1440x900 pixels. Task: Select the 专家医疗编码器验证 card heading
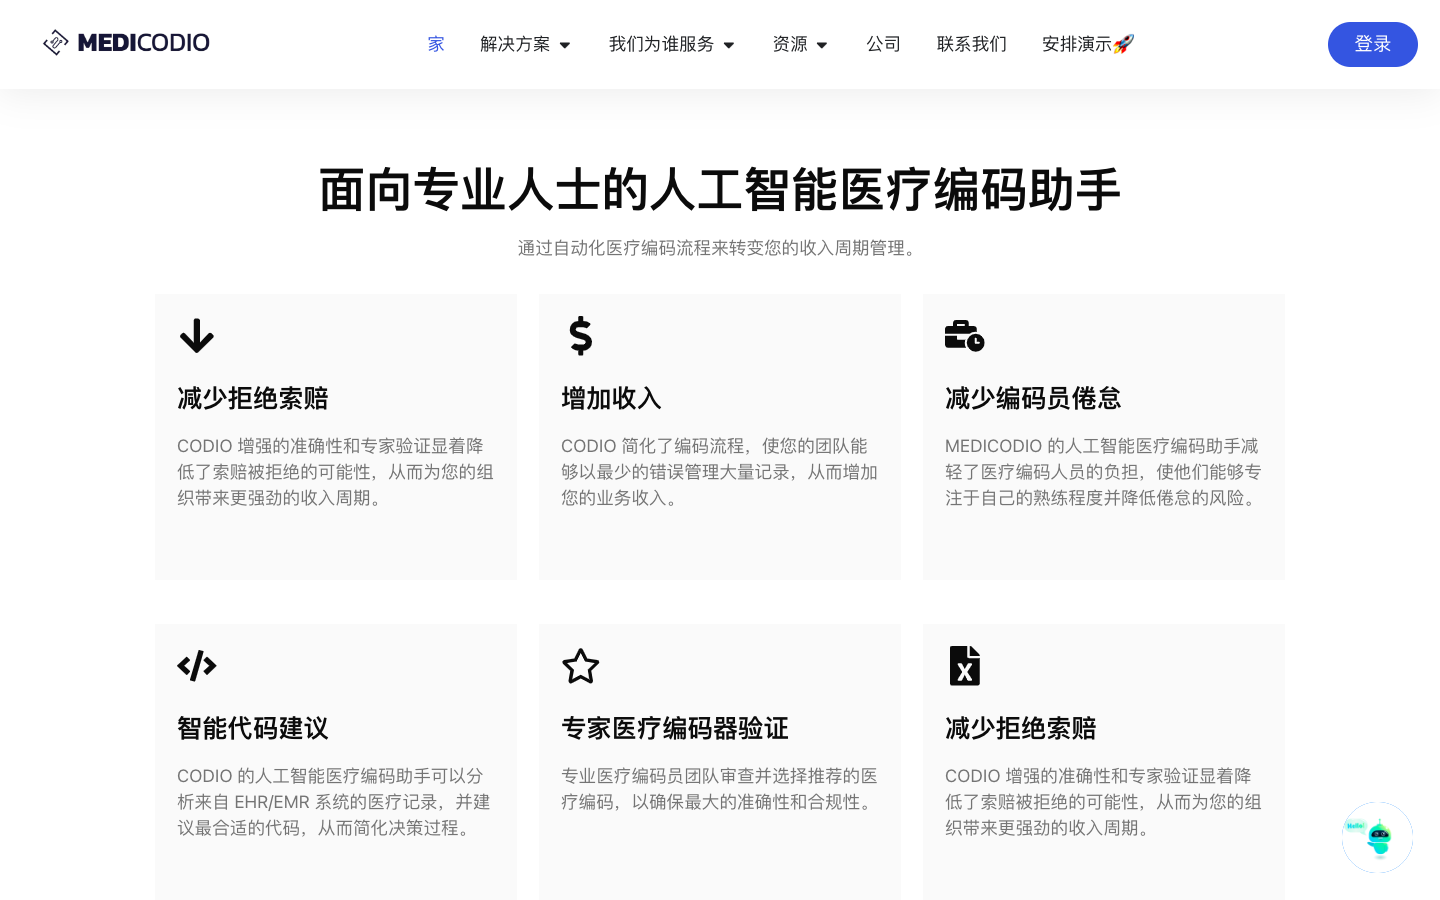click(675, 728)
